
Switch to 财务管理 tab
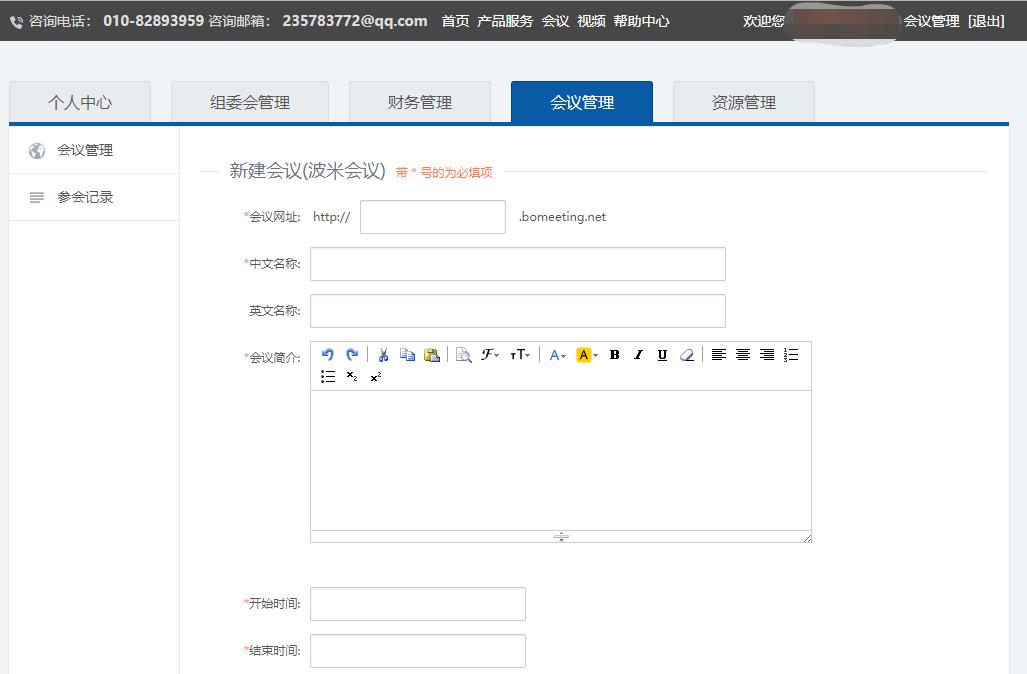(x=420, y=102)
